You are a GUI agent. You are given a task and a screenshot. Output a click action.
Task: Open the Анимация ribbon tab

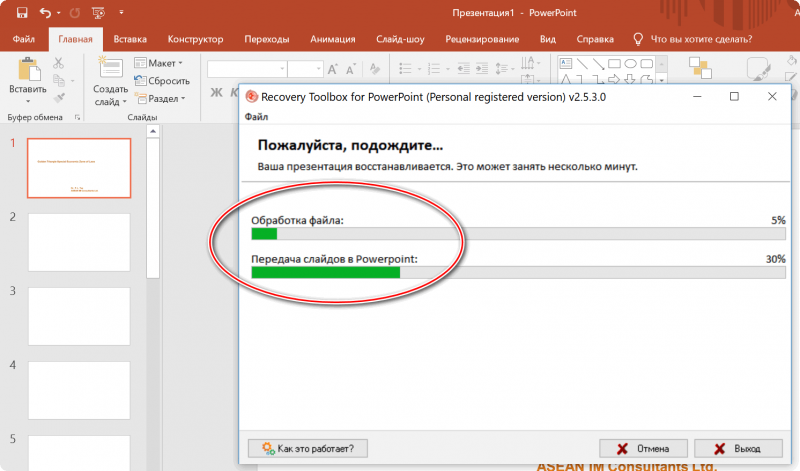[333, 39]
